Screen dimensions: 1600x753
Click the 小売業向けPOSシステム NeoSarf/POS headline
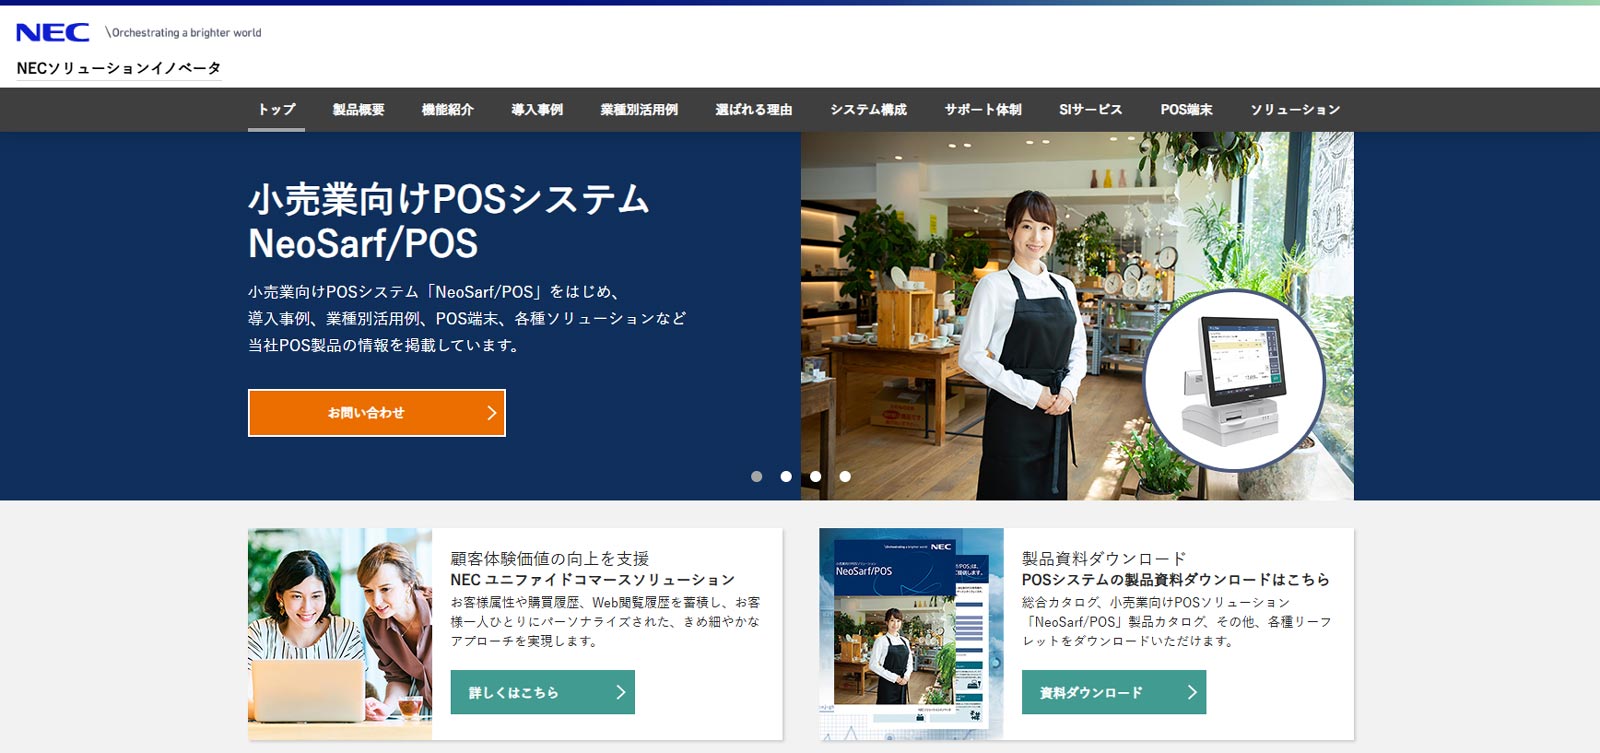449,221
